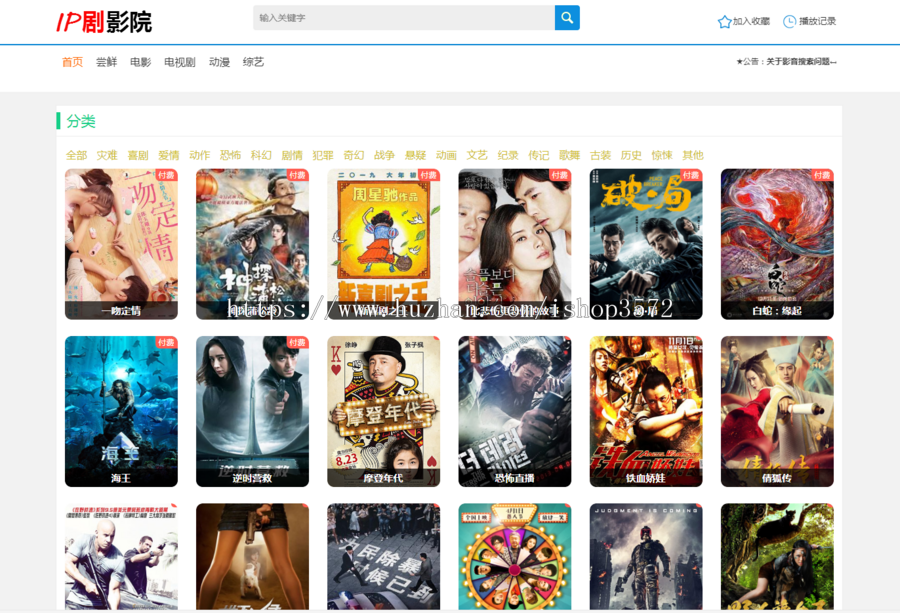Open the 逆时营救 movie poster
Screen dimensions: 900x613
click(x=253, y=412)
